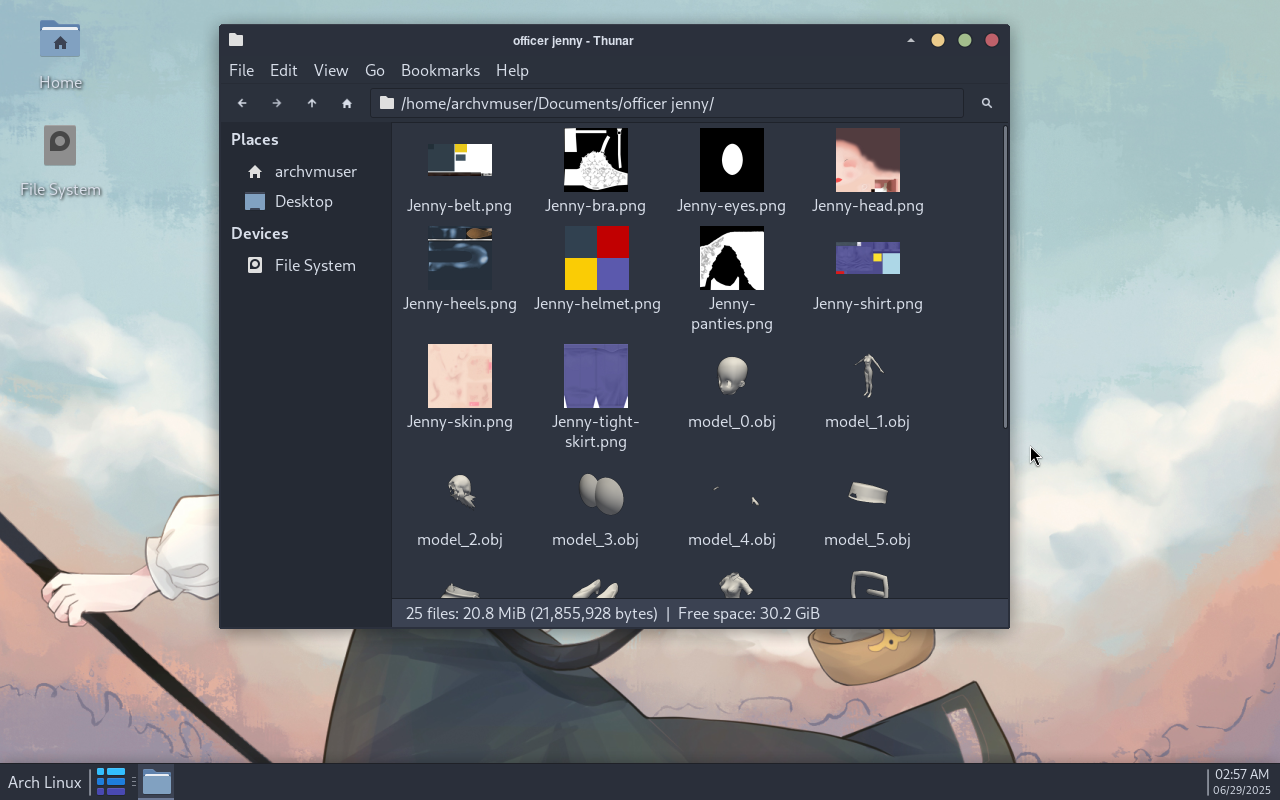Open File System under Devices
This screenshot has height=800, width=1280.
[x=305, y=265]
